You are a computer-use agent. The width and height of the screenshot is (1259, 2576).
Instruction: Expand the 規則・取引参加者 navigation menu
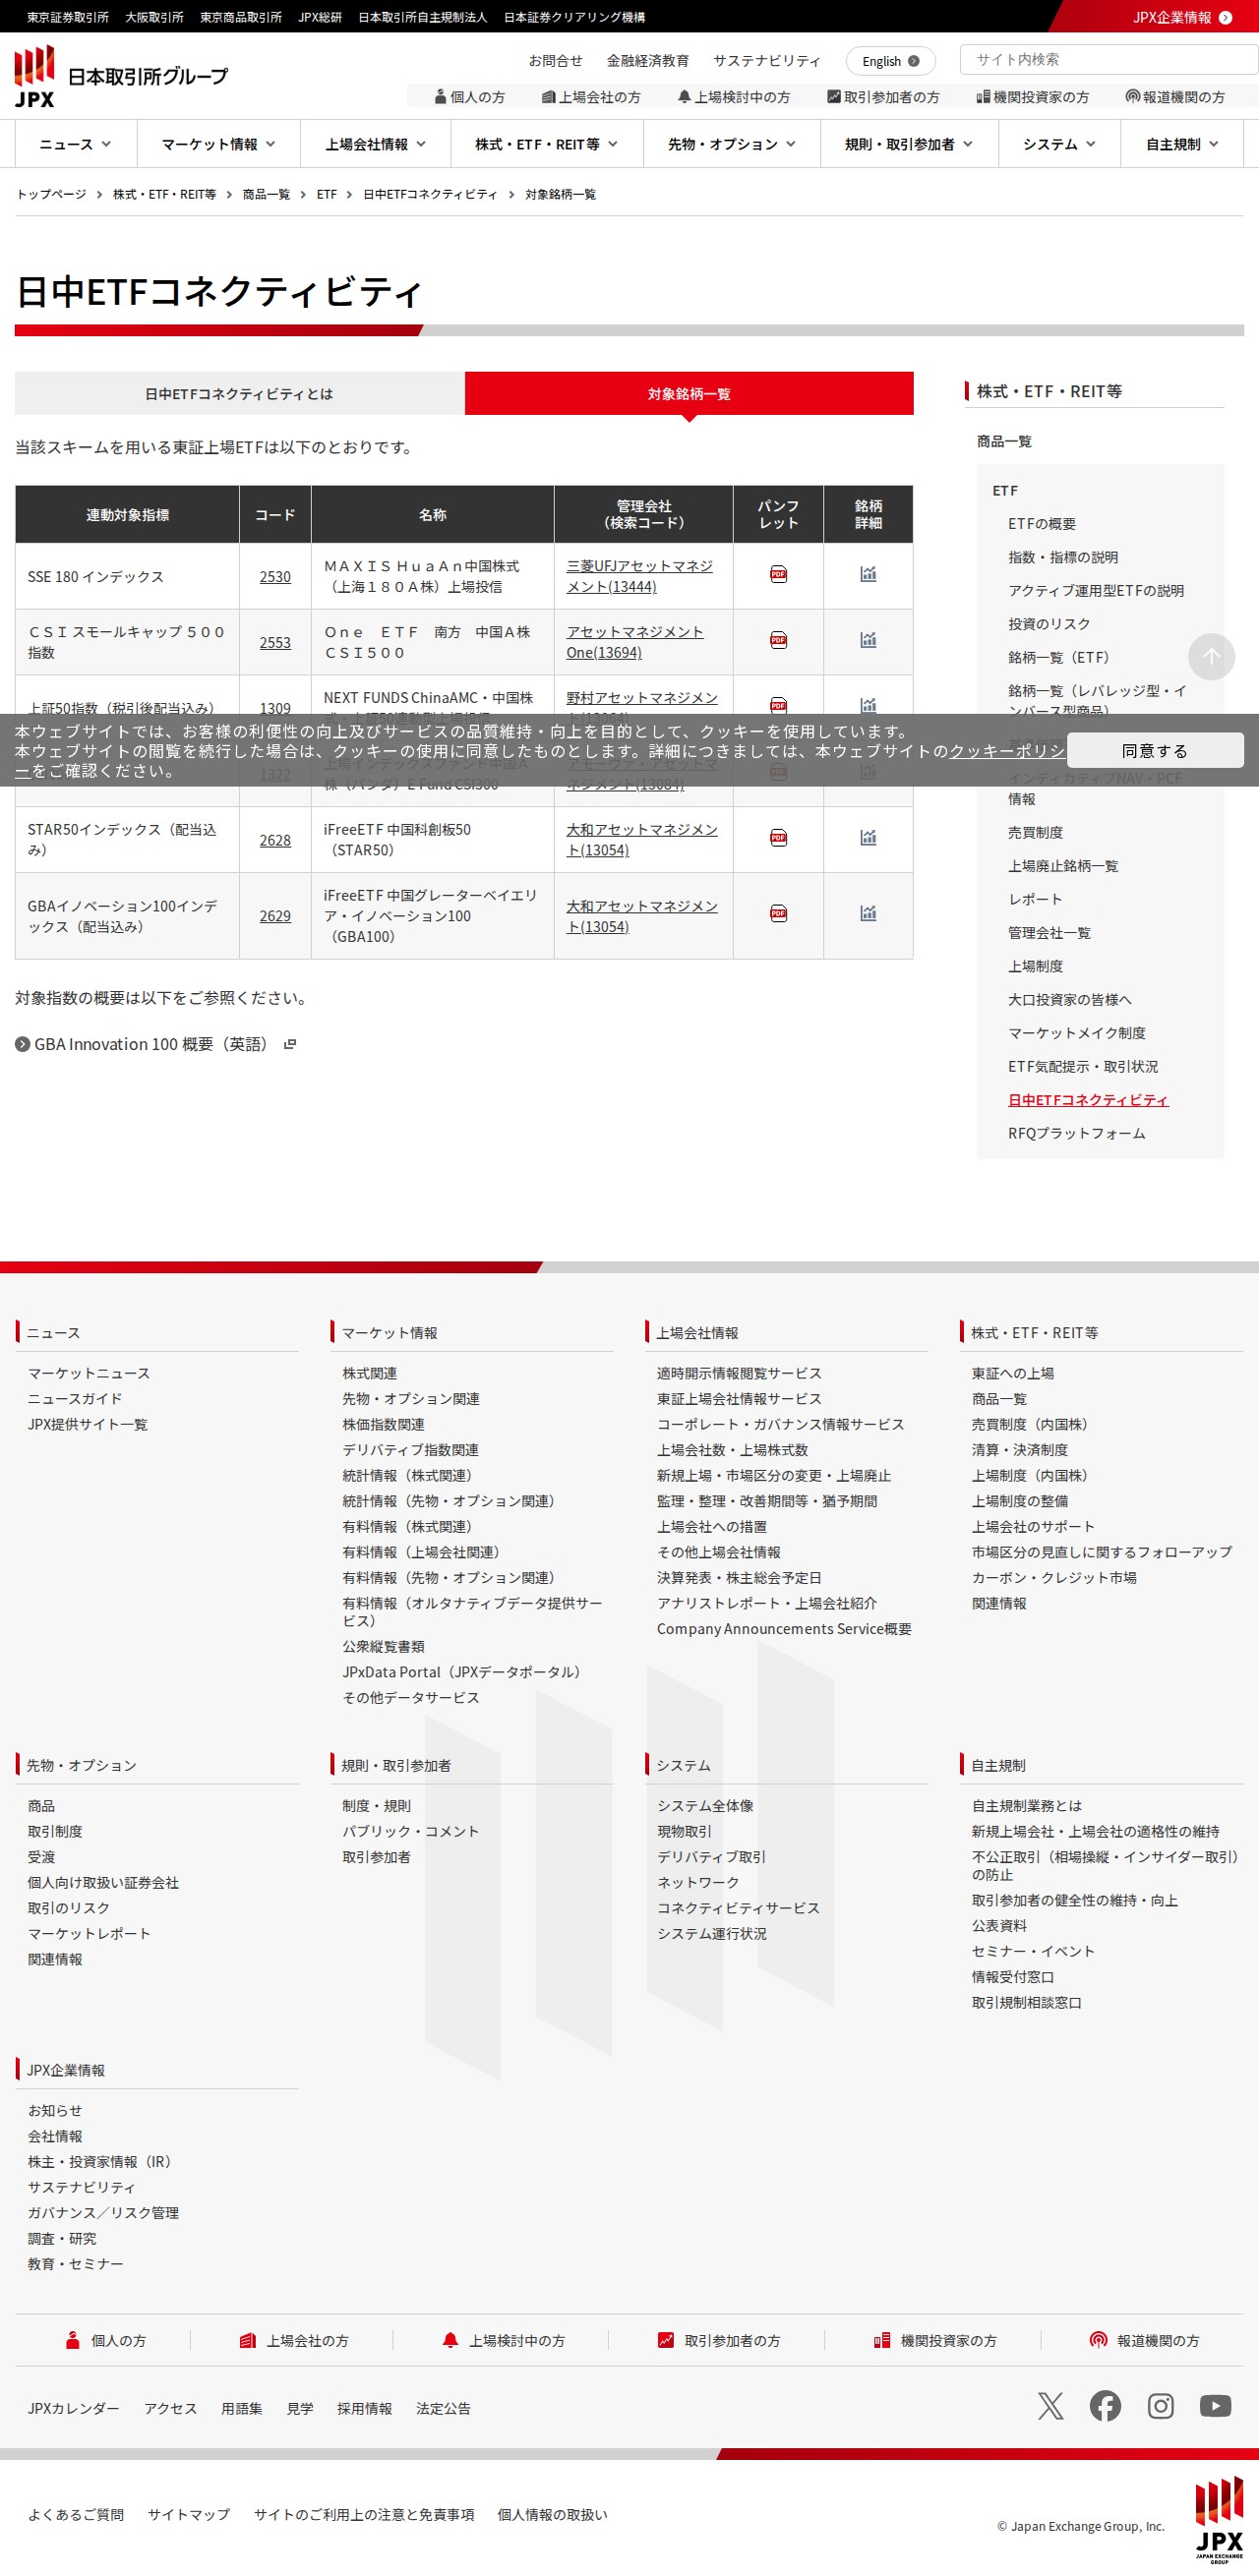[x=908, y=144]
